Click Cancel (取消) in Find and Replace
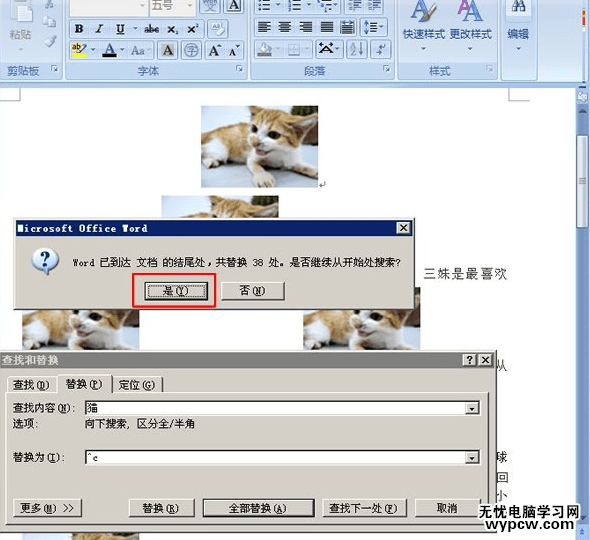 click(447, 508)
